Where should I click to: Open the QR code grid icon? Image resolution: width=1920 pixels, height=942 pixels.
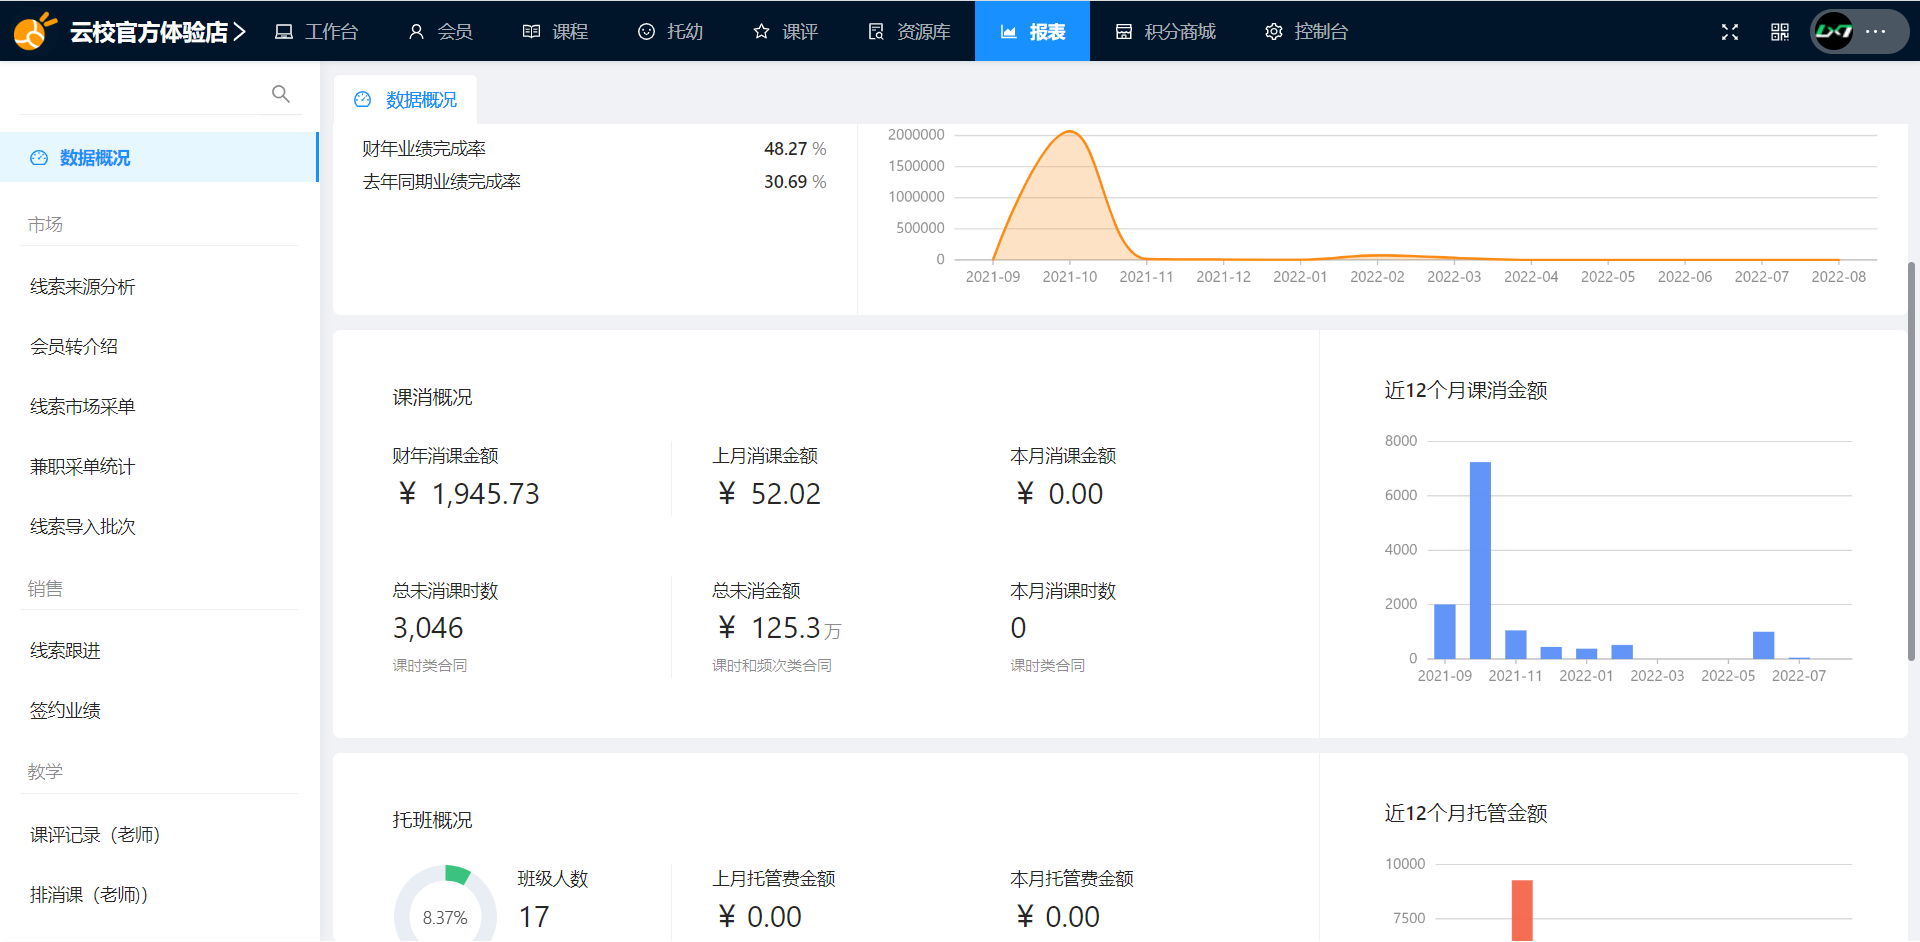point(1780,32)
